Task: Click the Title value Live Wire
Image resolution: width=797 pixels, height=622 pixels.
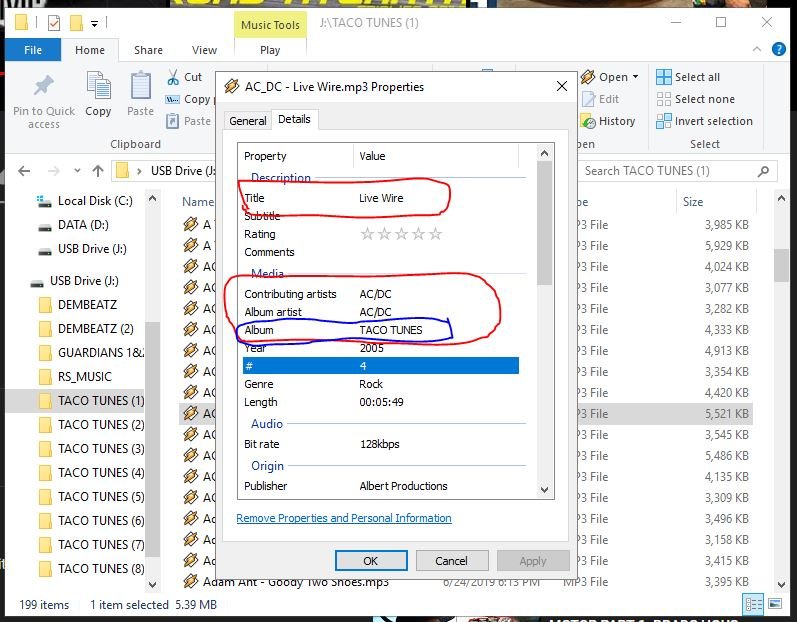Action: 381,198
